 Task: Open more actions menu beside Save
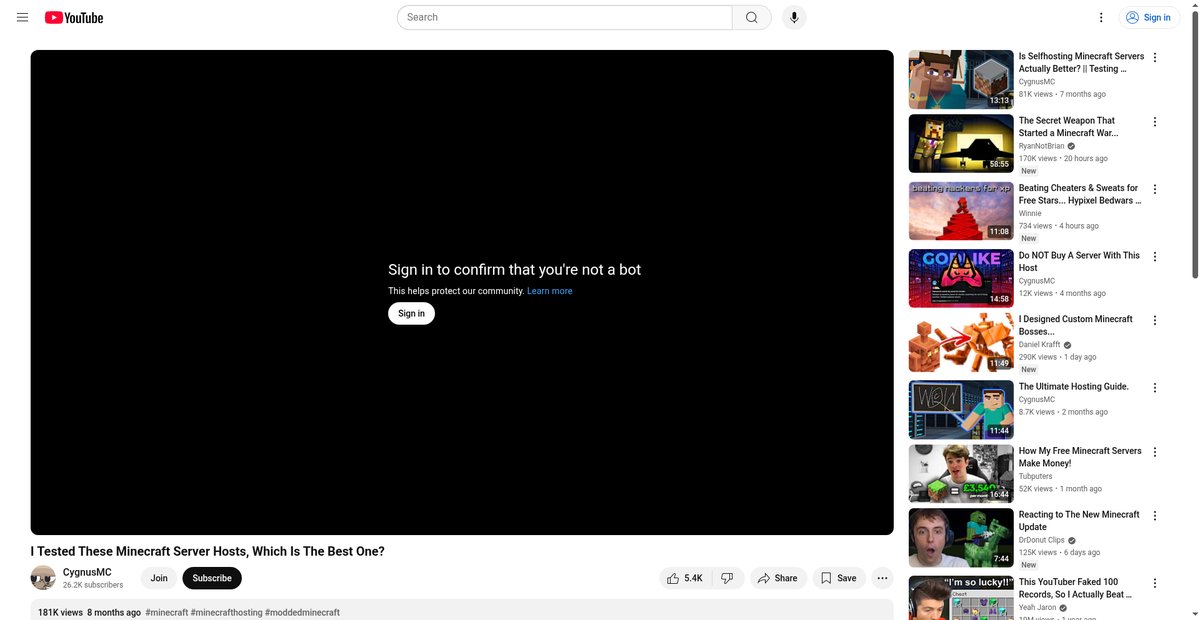pyautogui.click(x=882, y=578)
